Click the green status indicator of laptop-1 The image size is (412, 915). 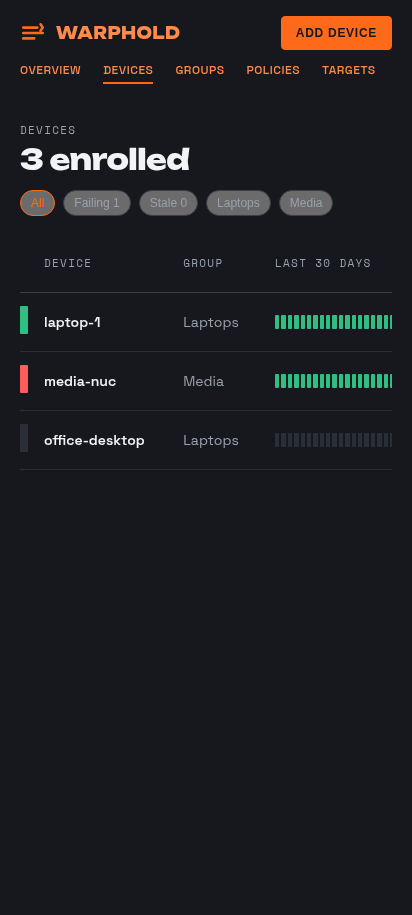pyautogui.click(x=24, y=320)
